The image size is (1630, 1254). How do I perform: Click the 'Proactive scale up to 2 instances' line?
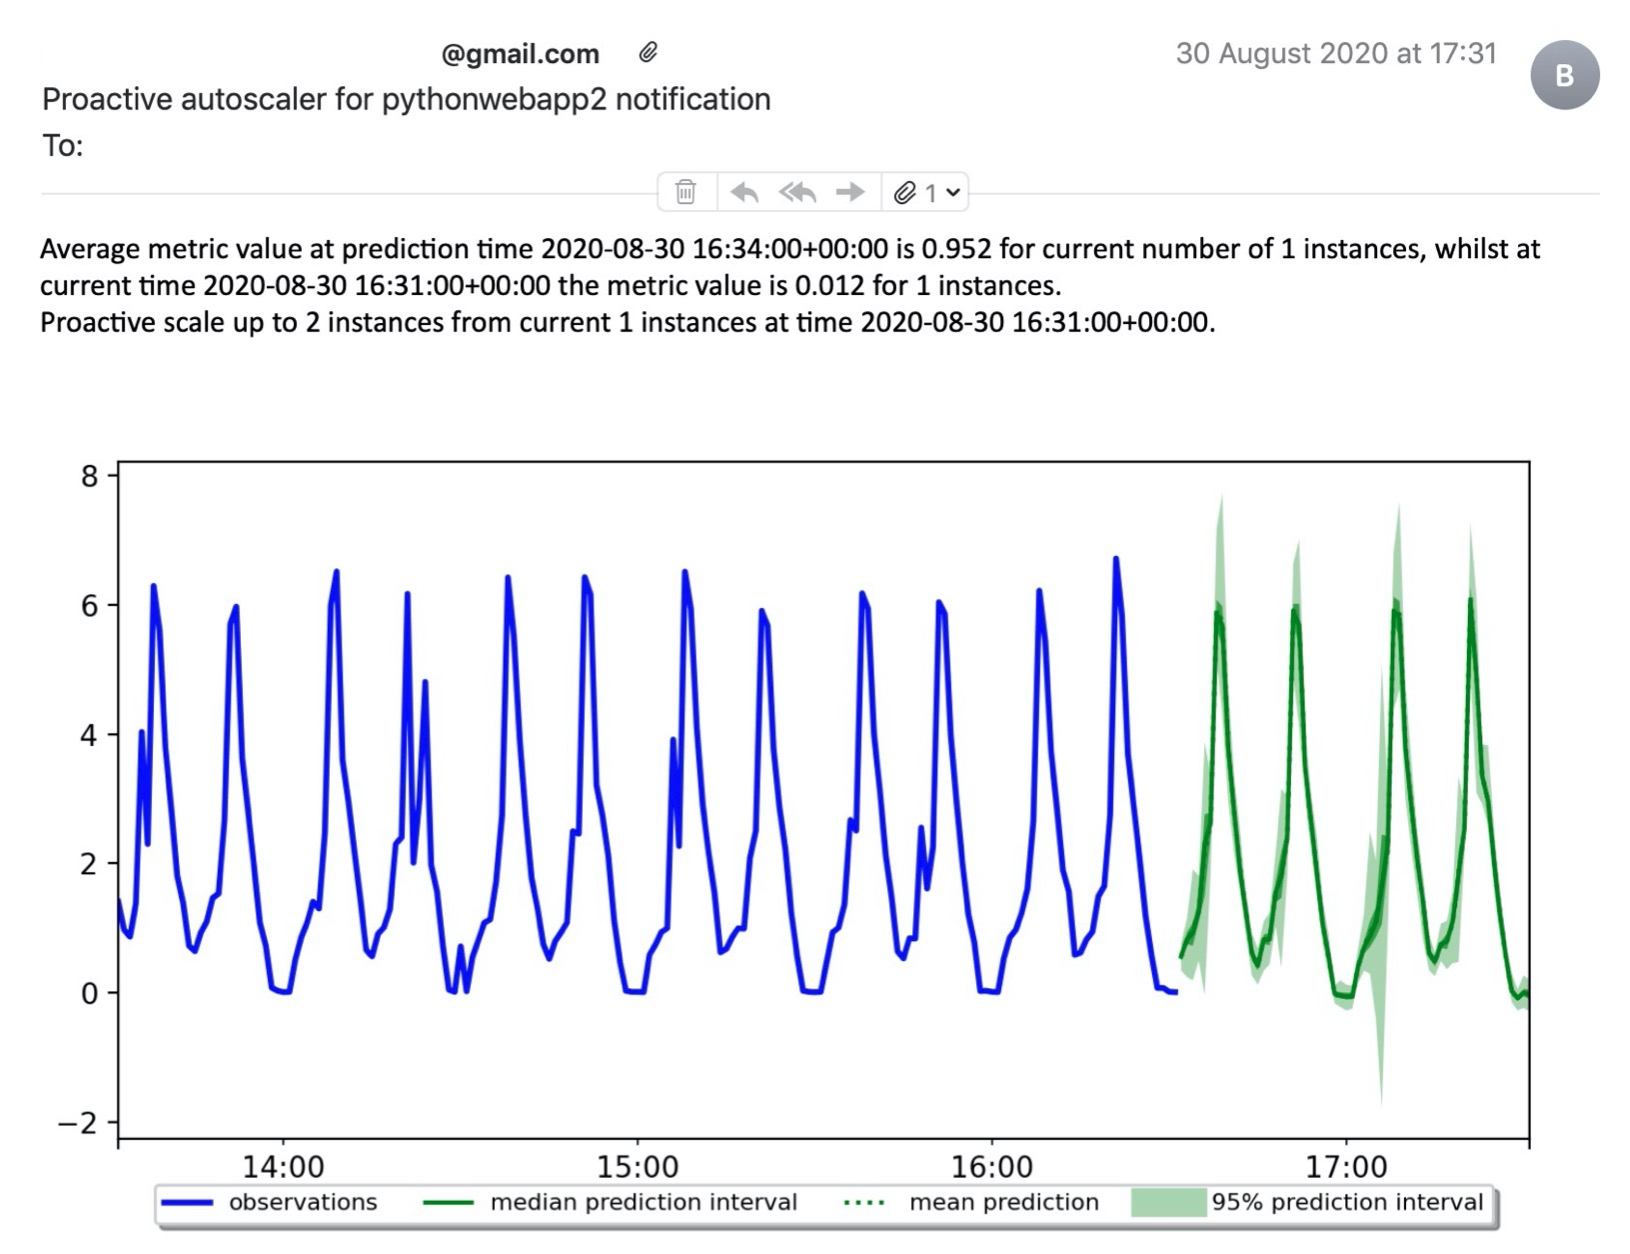[628, 323]
